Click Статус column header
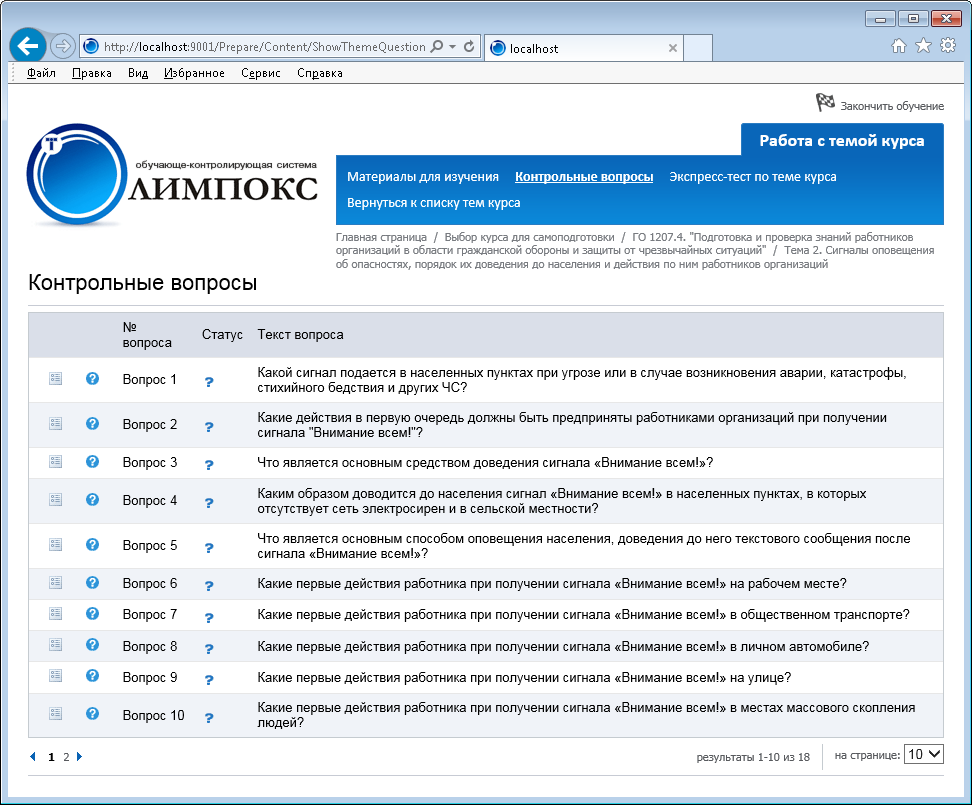972x805 pixels. coord(222,335)
